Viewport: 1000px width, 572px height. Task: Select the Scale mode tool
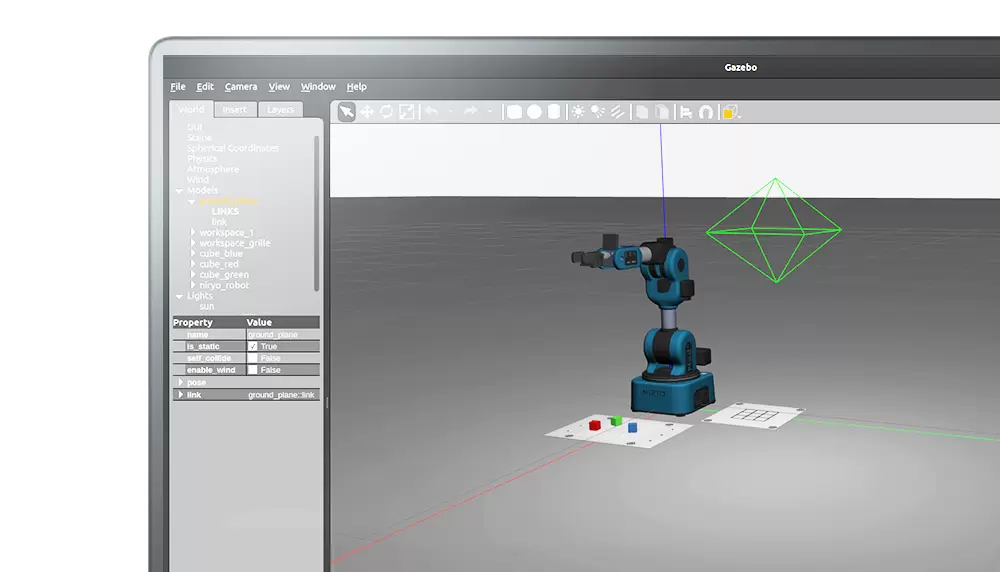[406, 112]
